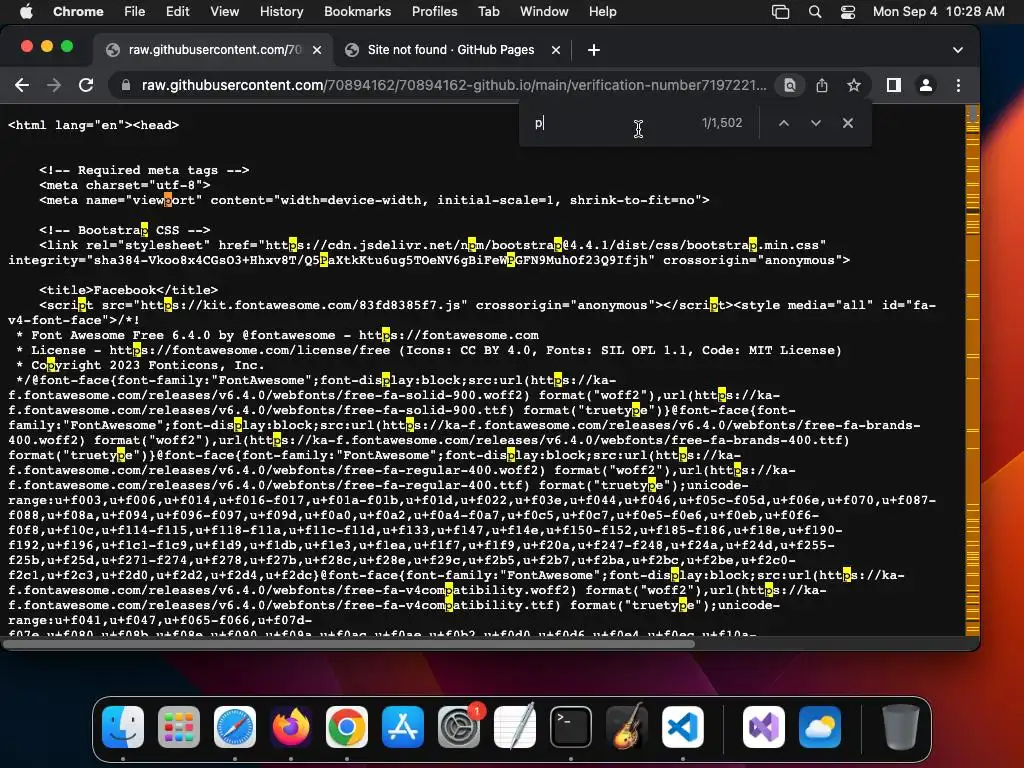Open Terminal from the Dock

[571, 727]
